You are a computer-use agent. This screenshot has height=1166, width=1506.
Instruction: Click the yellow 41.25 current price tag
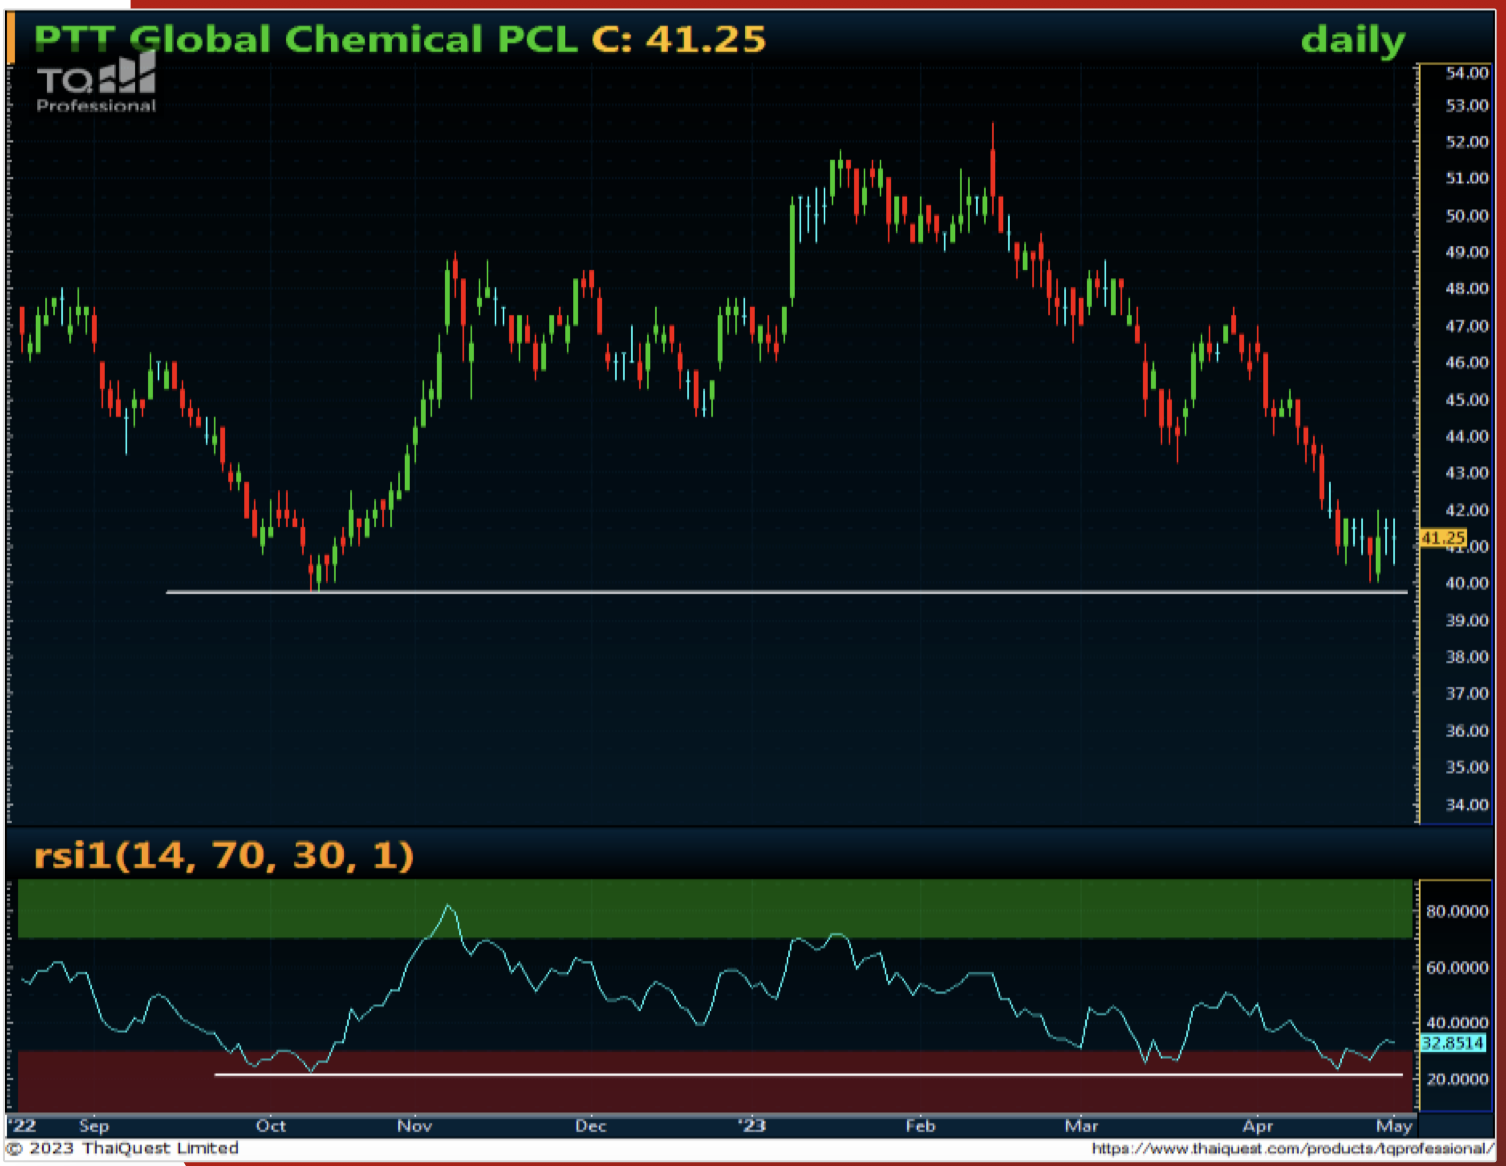click(1443, 538)
